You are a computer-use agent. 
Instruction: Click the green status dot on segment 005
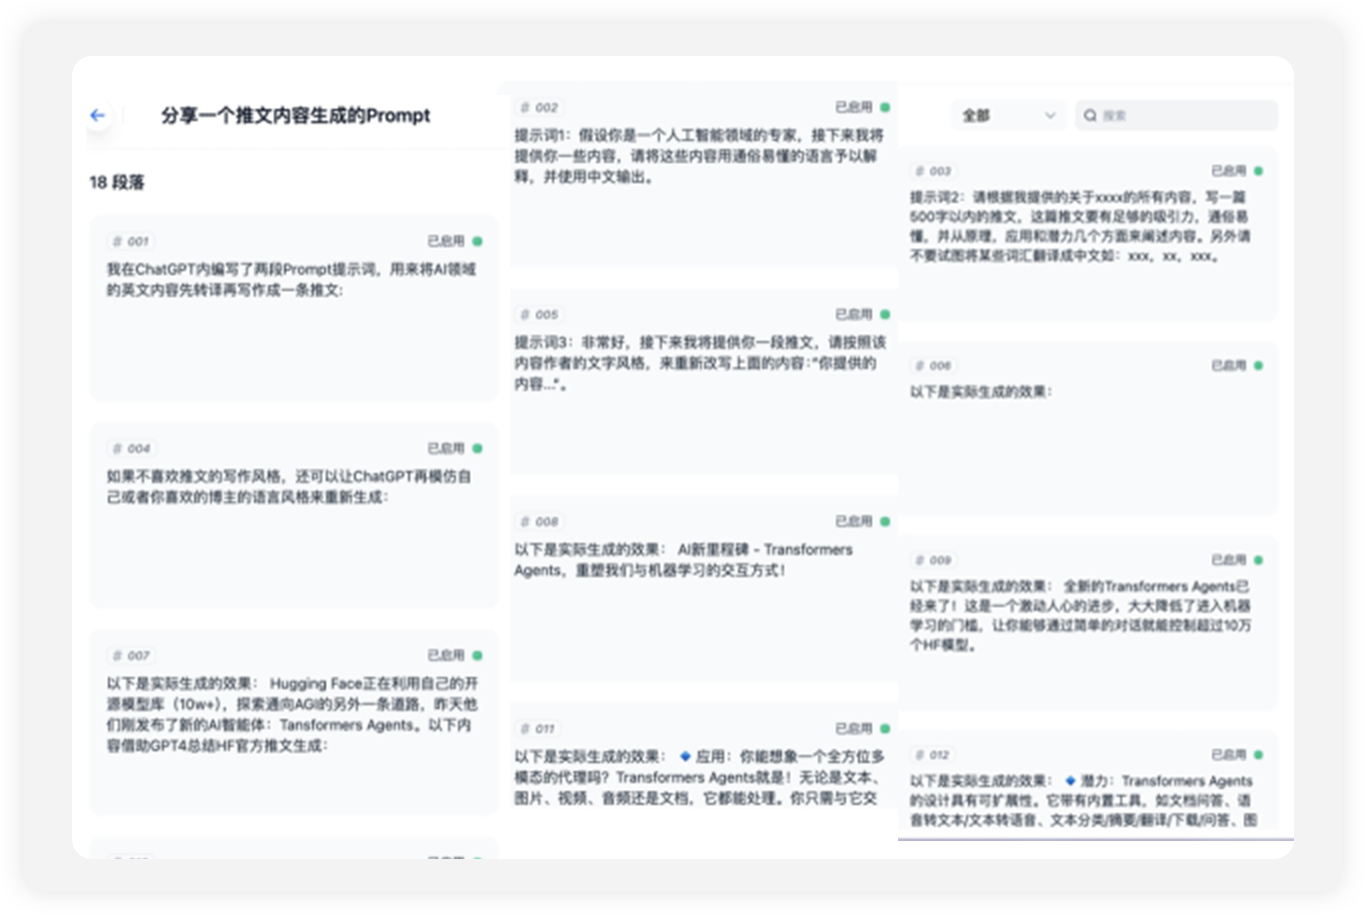[885, 314]
